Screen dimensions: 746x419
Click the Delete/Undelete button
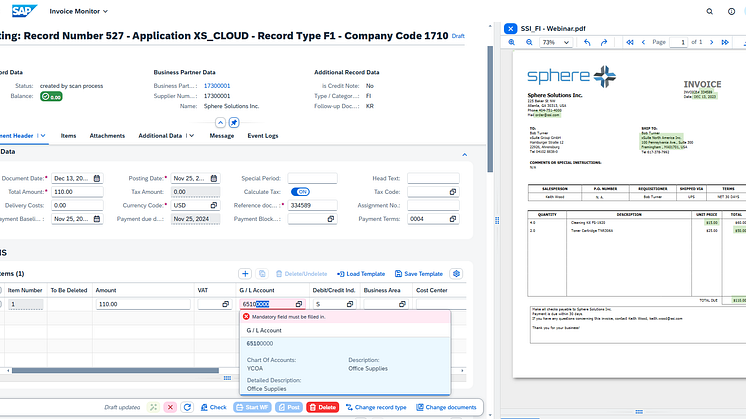[x=302, y=273]
